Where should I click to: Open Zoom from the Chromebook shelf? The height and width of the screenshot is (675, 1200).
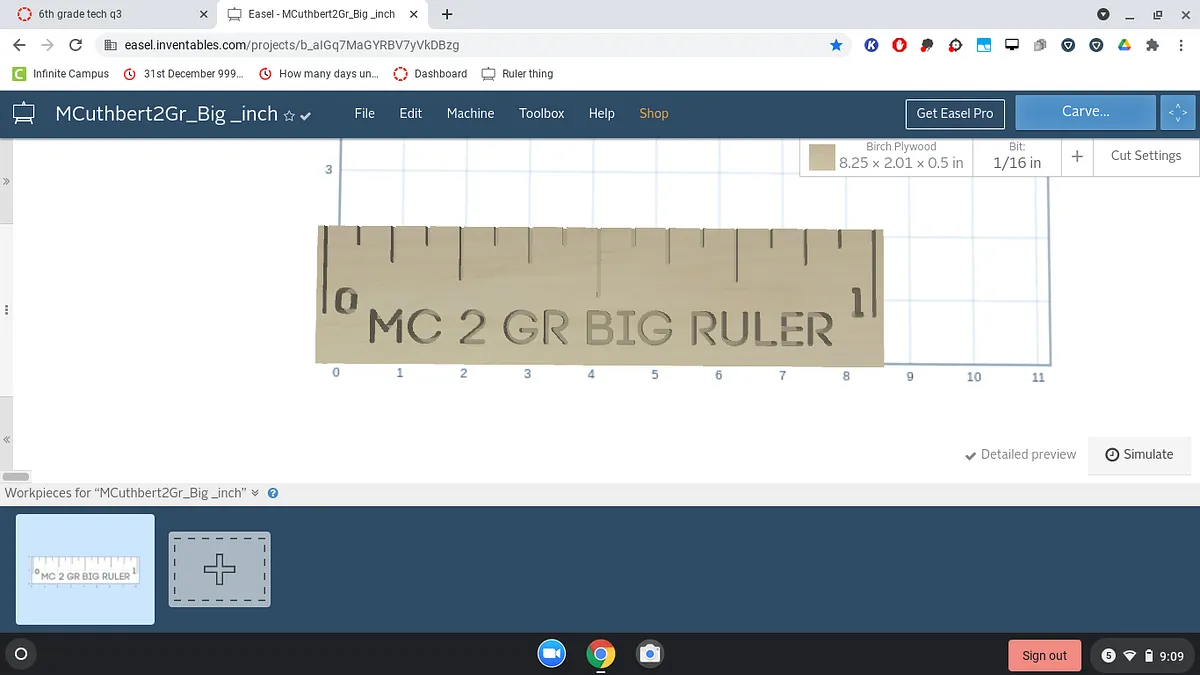click(x=551, y=654)
